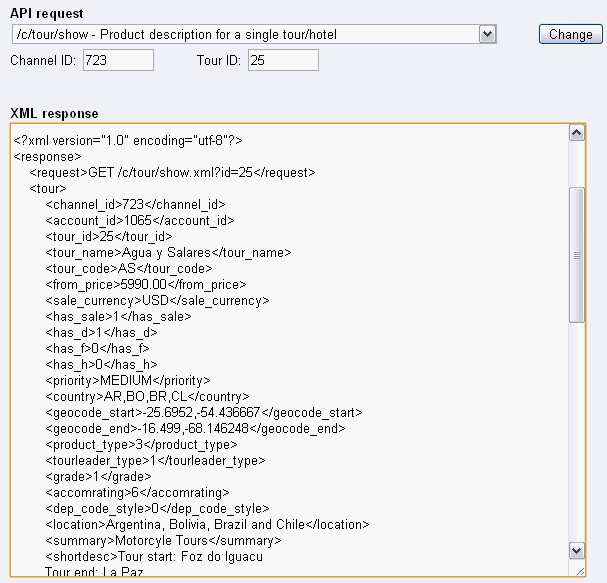
Task: Open the API request dropdown arrow
Action: (487, 34)
